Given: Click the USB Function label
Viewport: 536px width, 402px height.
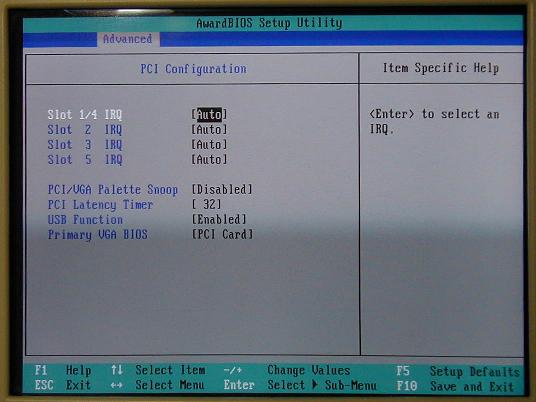Looking at the screenshot, I should tap(85, 219).
